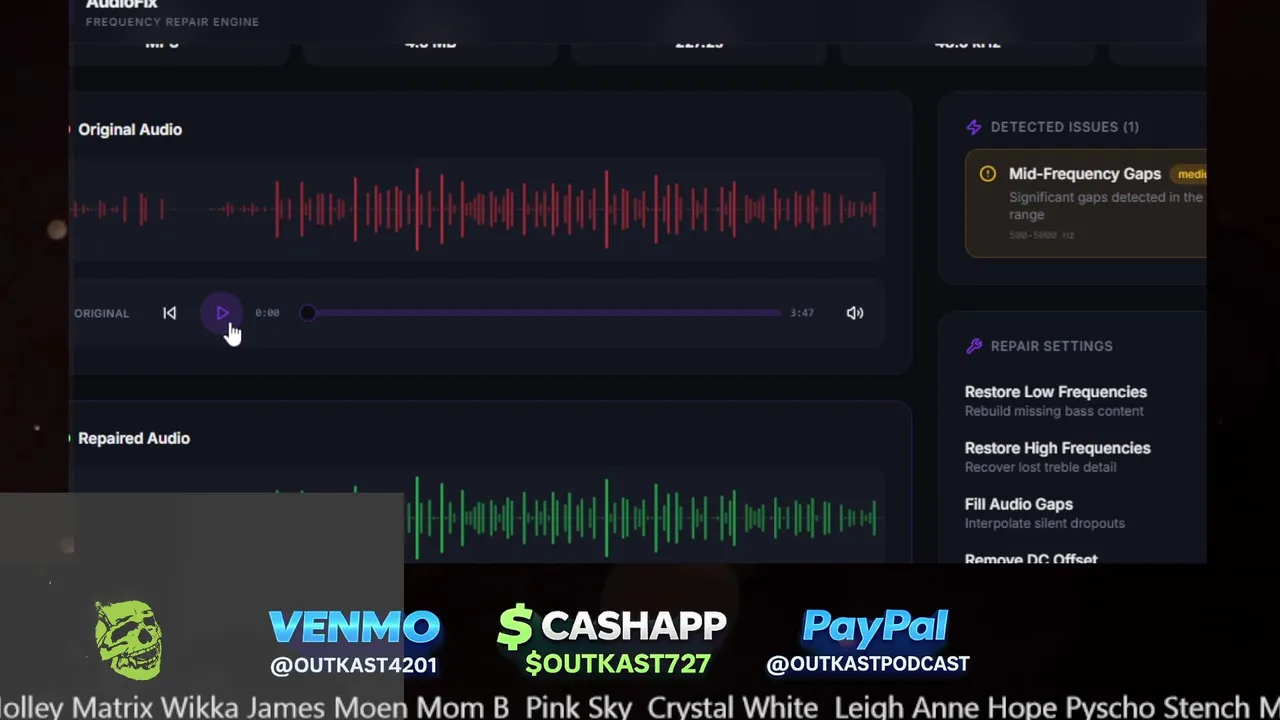The image size is (1280, 720).
Task: Click the Original Audio heading
Action: coord(130,129)
